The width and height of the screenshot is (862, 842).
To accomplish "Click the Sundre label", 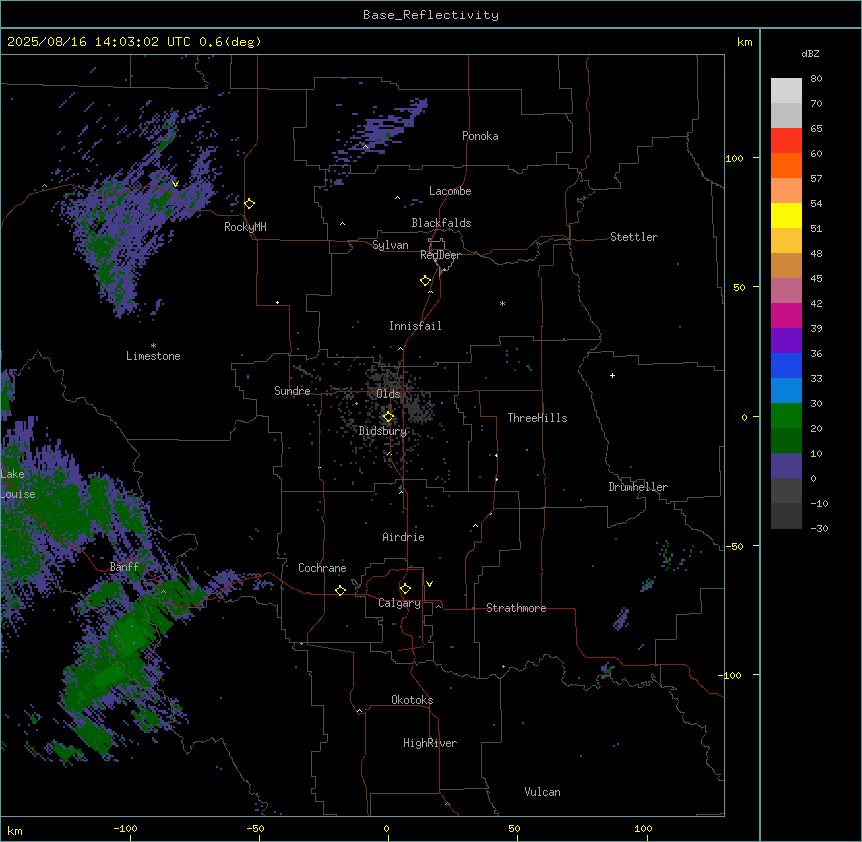I will [292, 391].
